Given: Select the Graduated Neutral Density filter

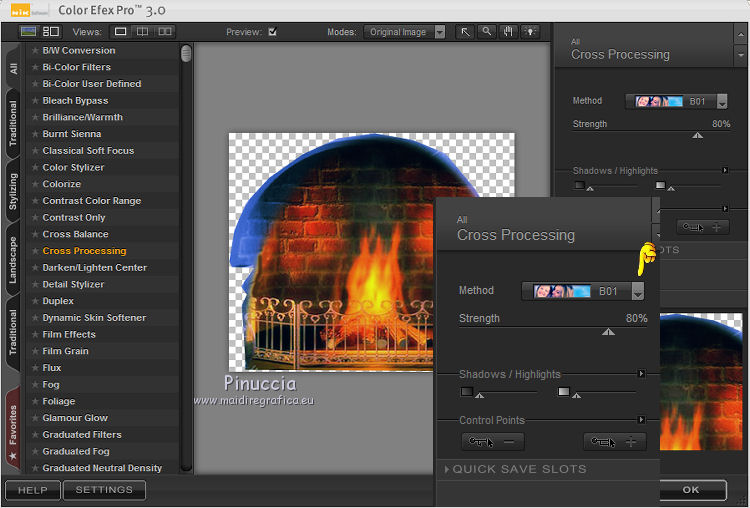Looking at the screenshot, I should pos(102,468).
